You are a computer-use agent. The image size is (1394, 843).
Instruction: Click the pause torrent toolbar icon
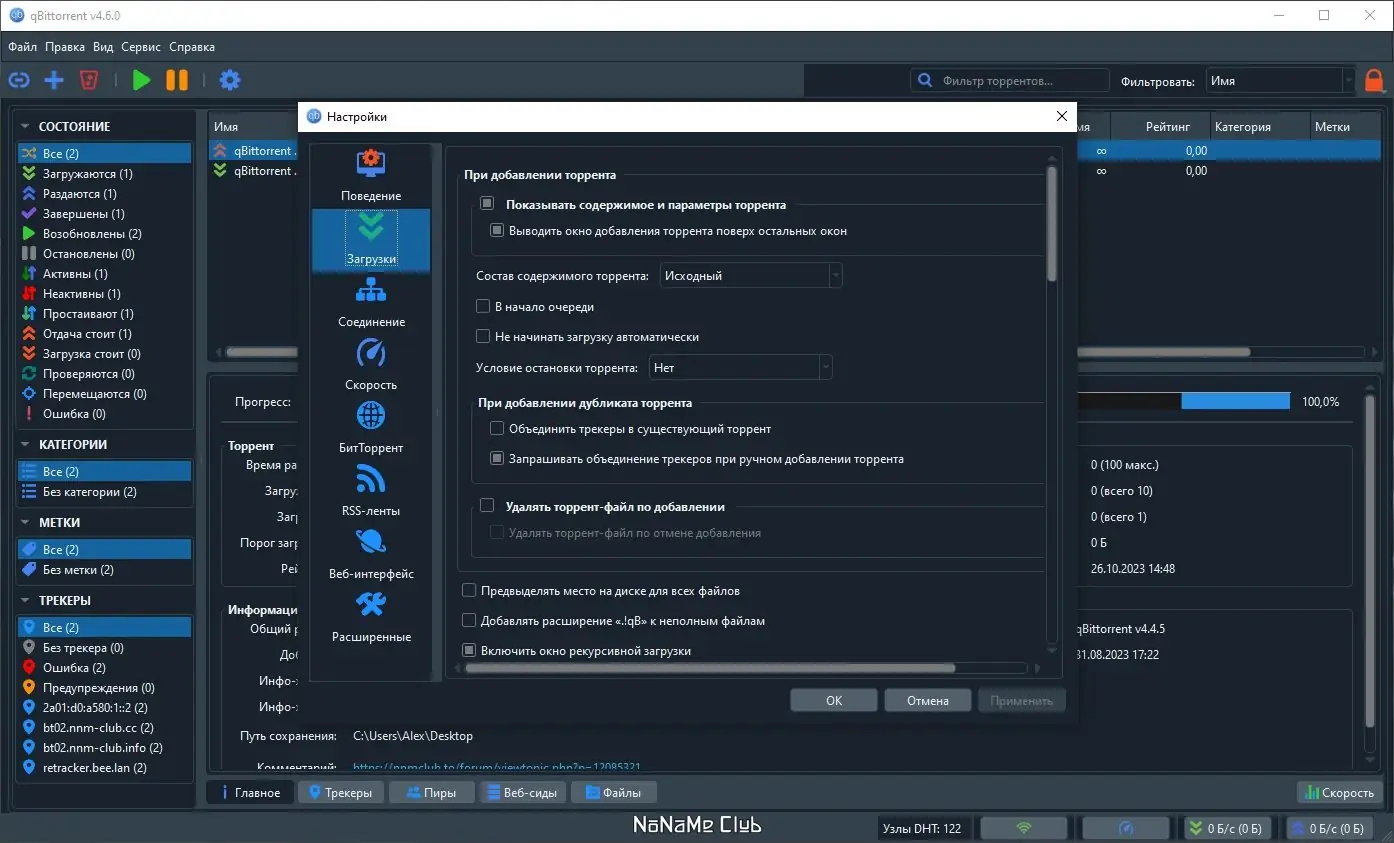coord(177,80)
